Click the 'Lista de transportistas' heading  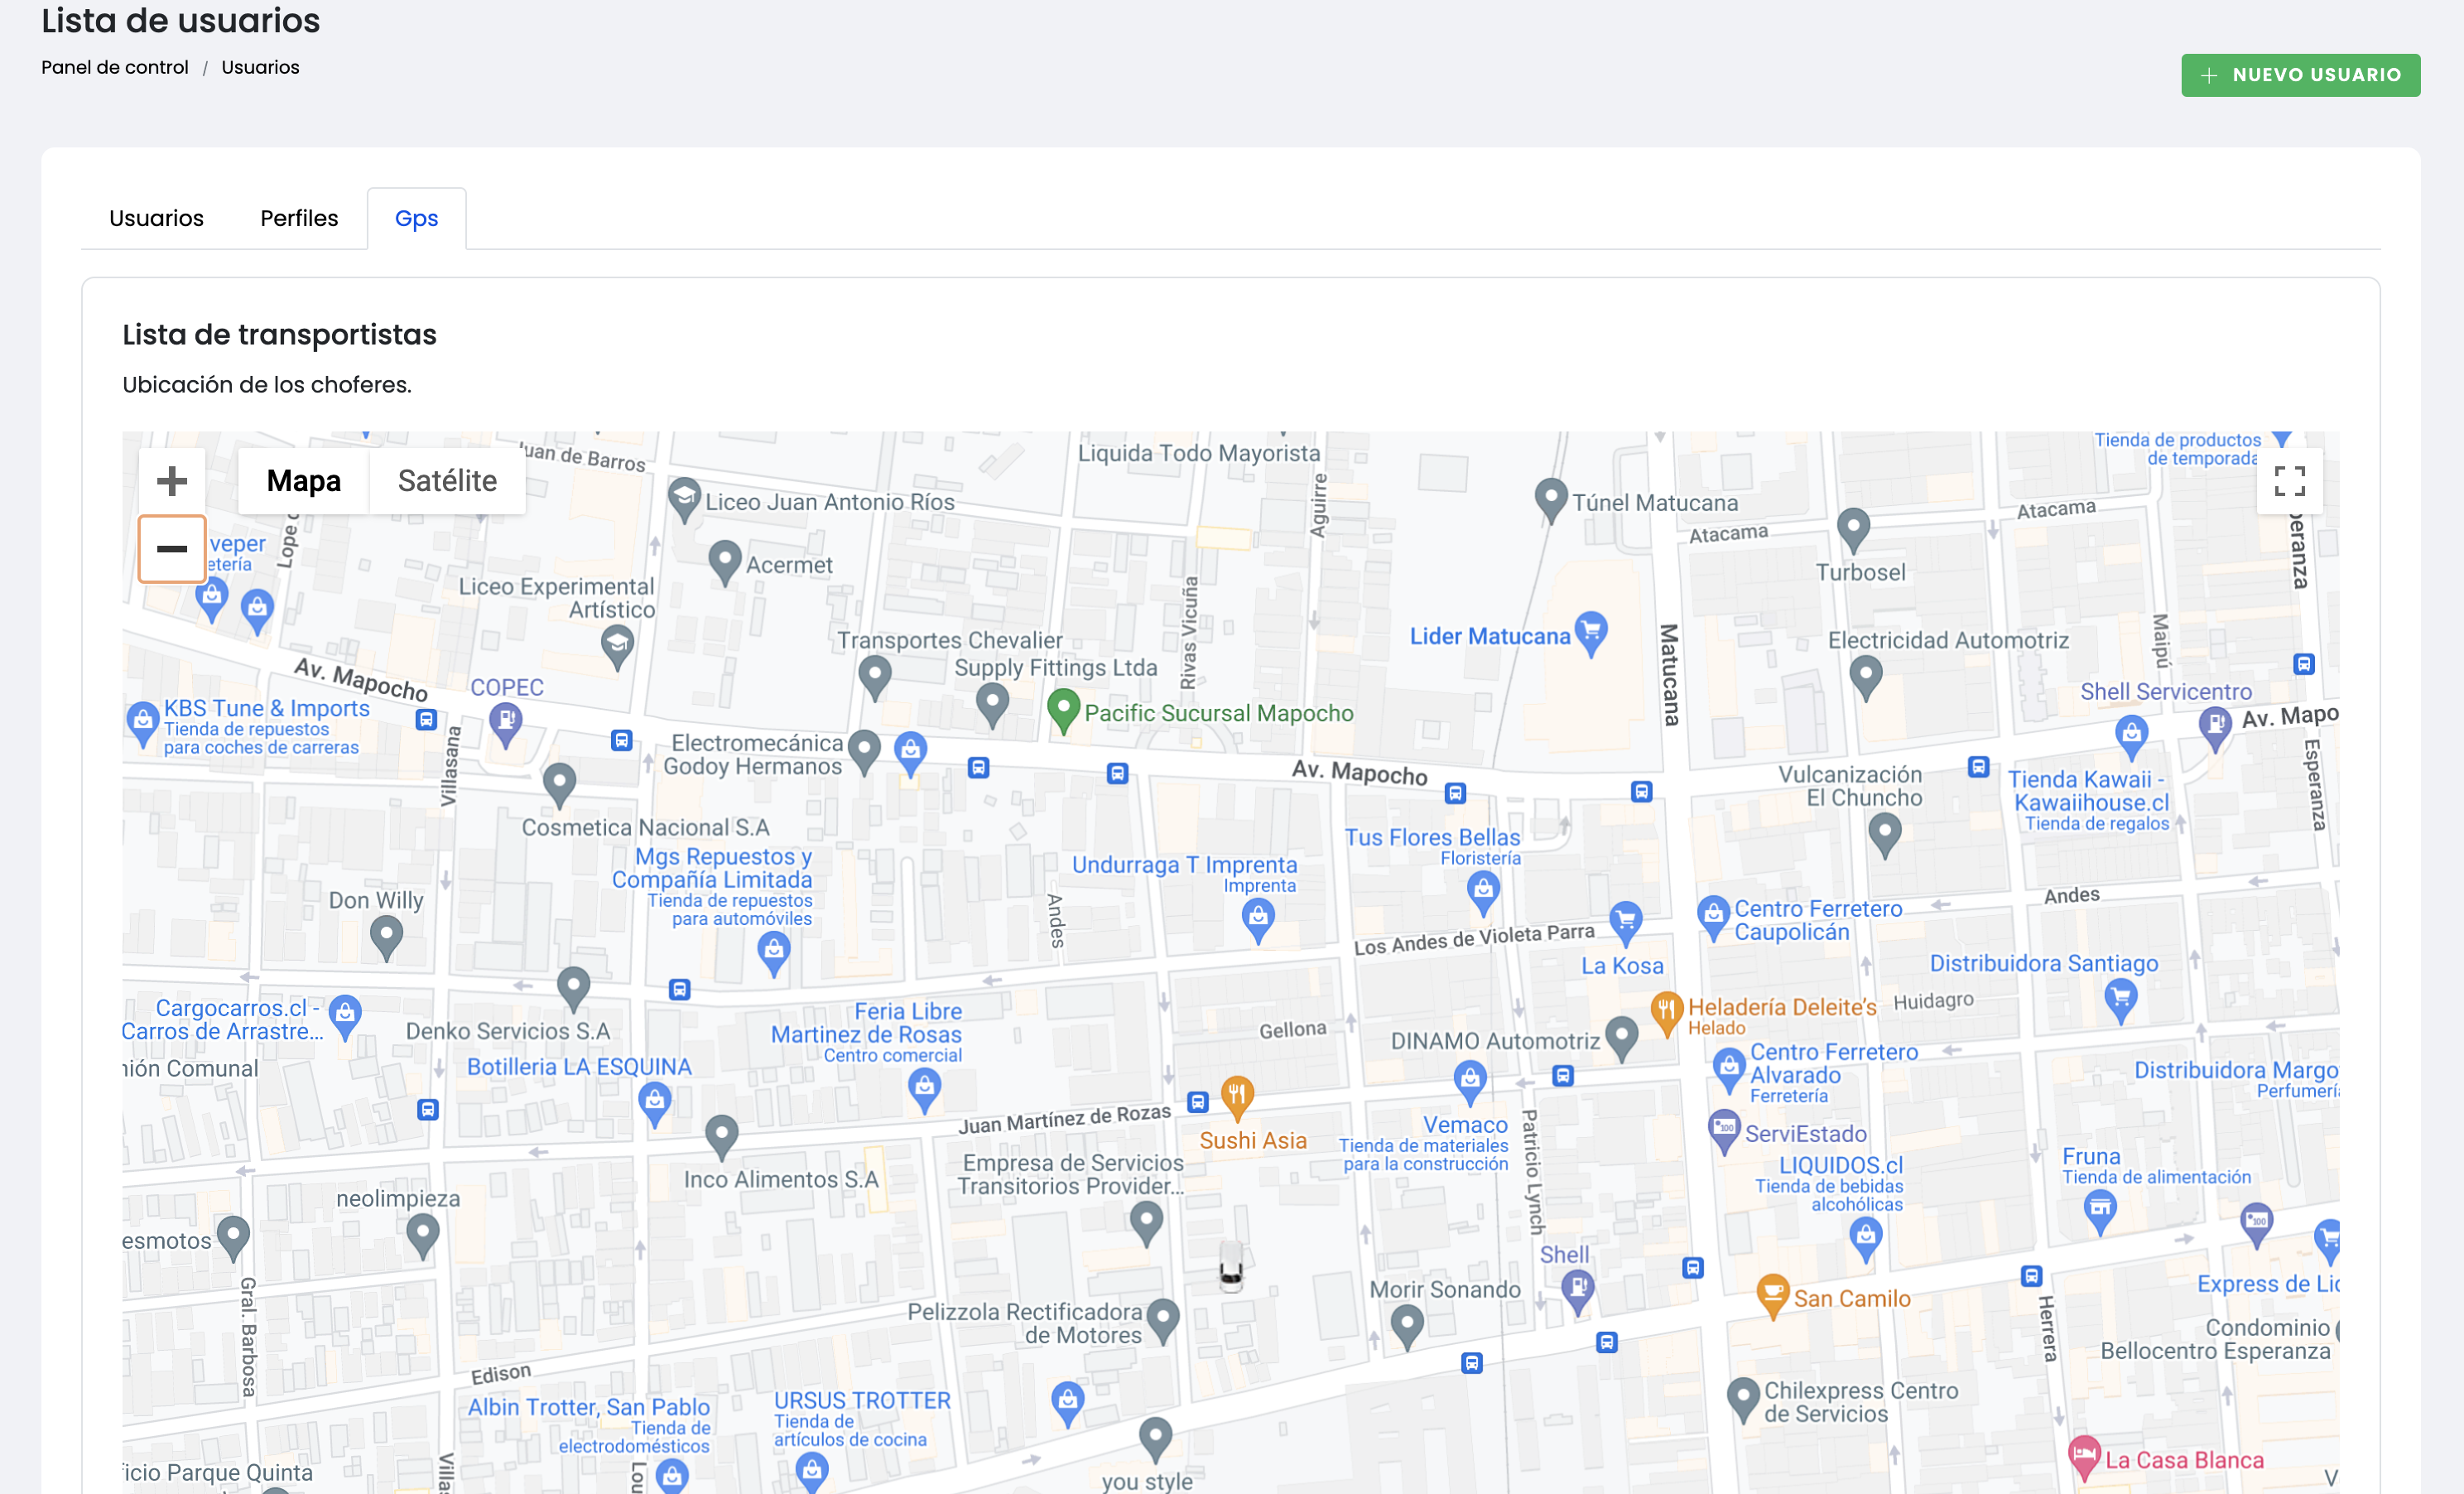pyautogui.click(x=279, y=334)
